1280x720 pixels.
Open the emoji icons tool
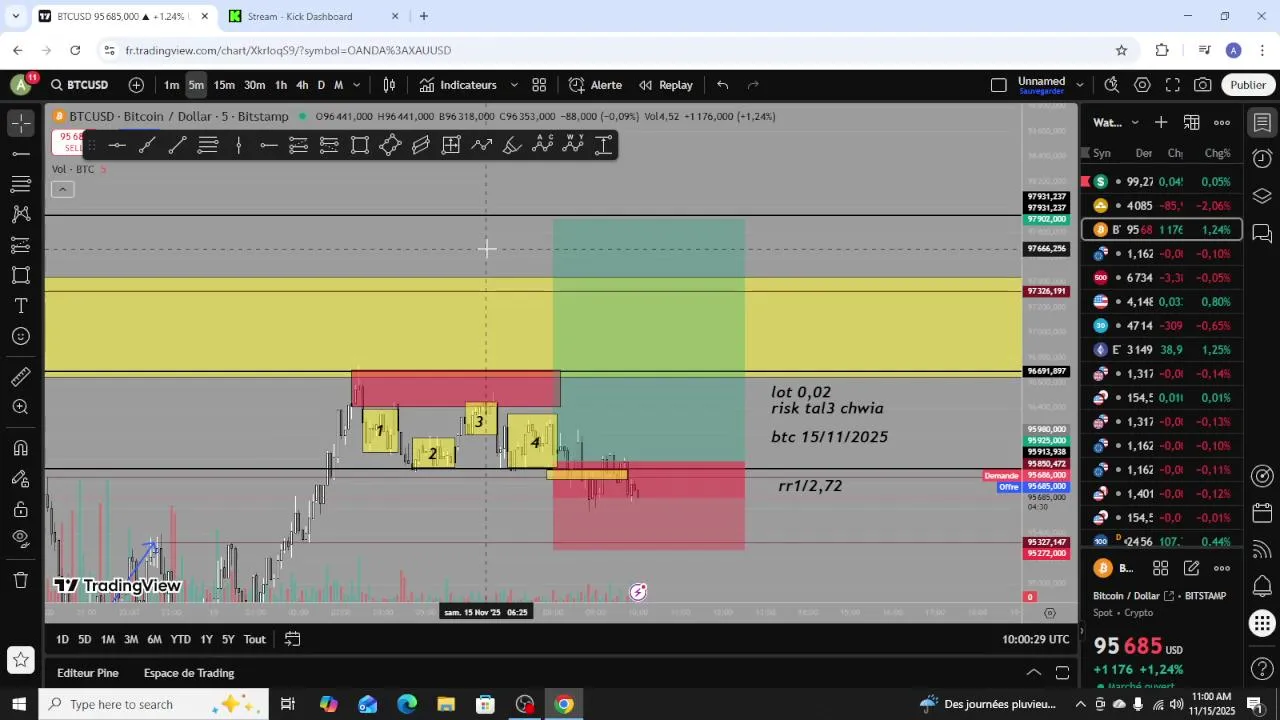(21, 336)
